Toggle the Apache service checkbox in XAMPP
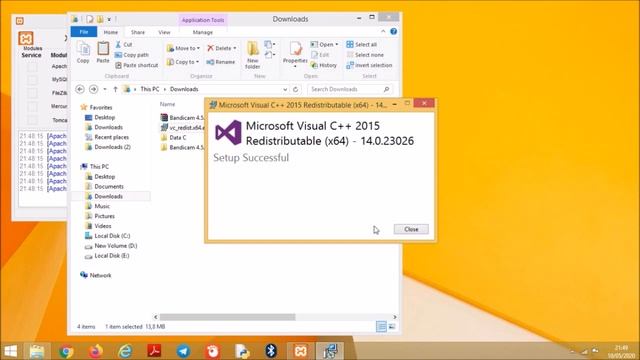640x360 pixels. 32,67
